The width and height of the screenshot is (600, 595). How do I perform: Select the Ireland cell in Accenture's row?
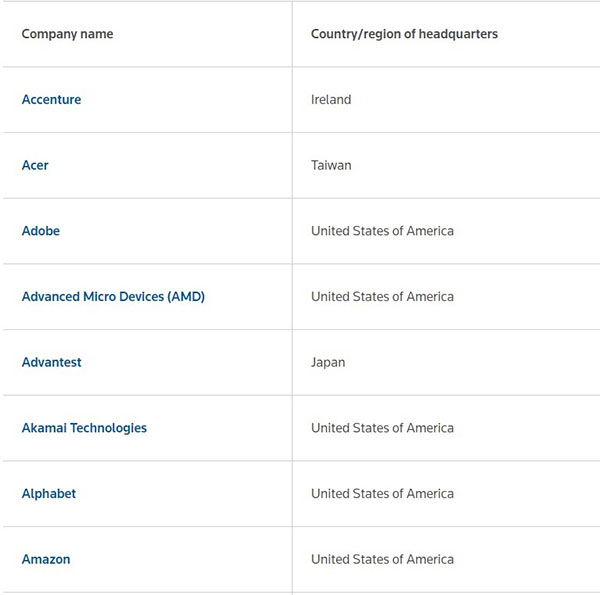(331, 100)
